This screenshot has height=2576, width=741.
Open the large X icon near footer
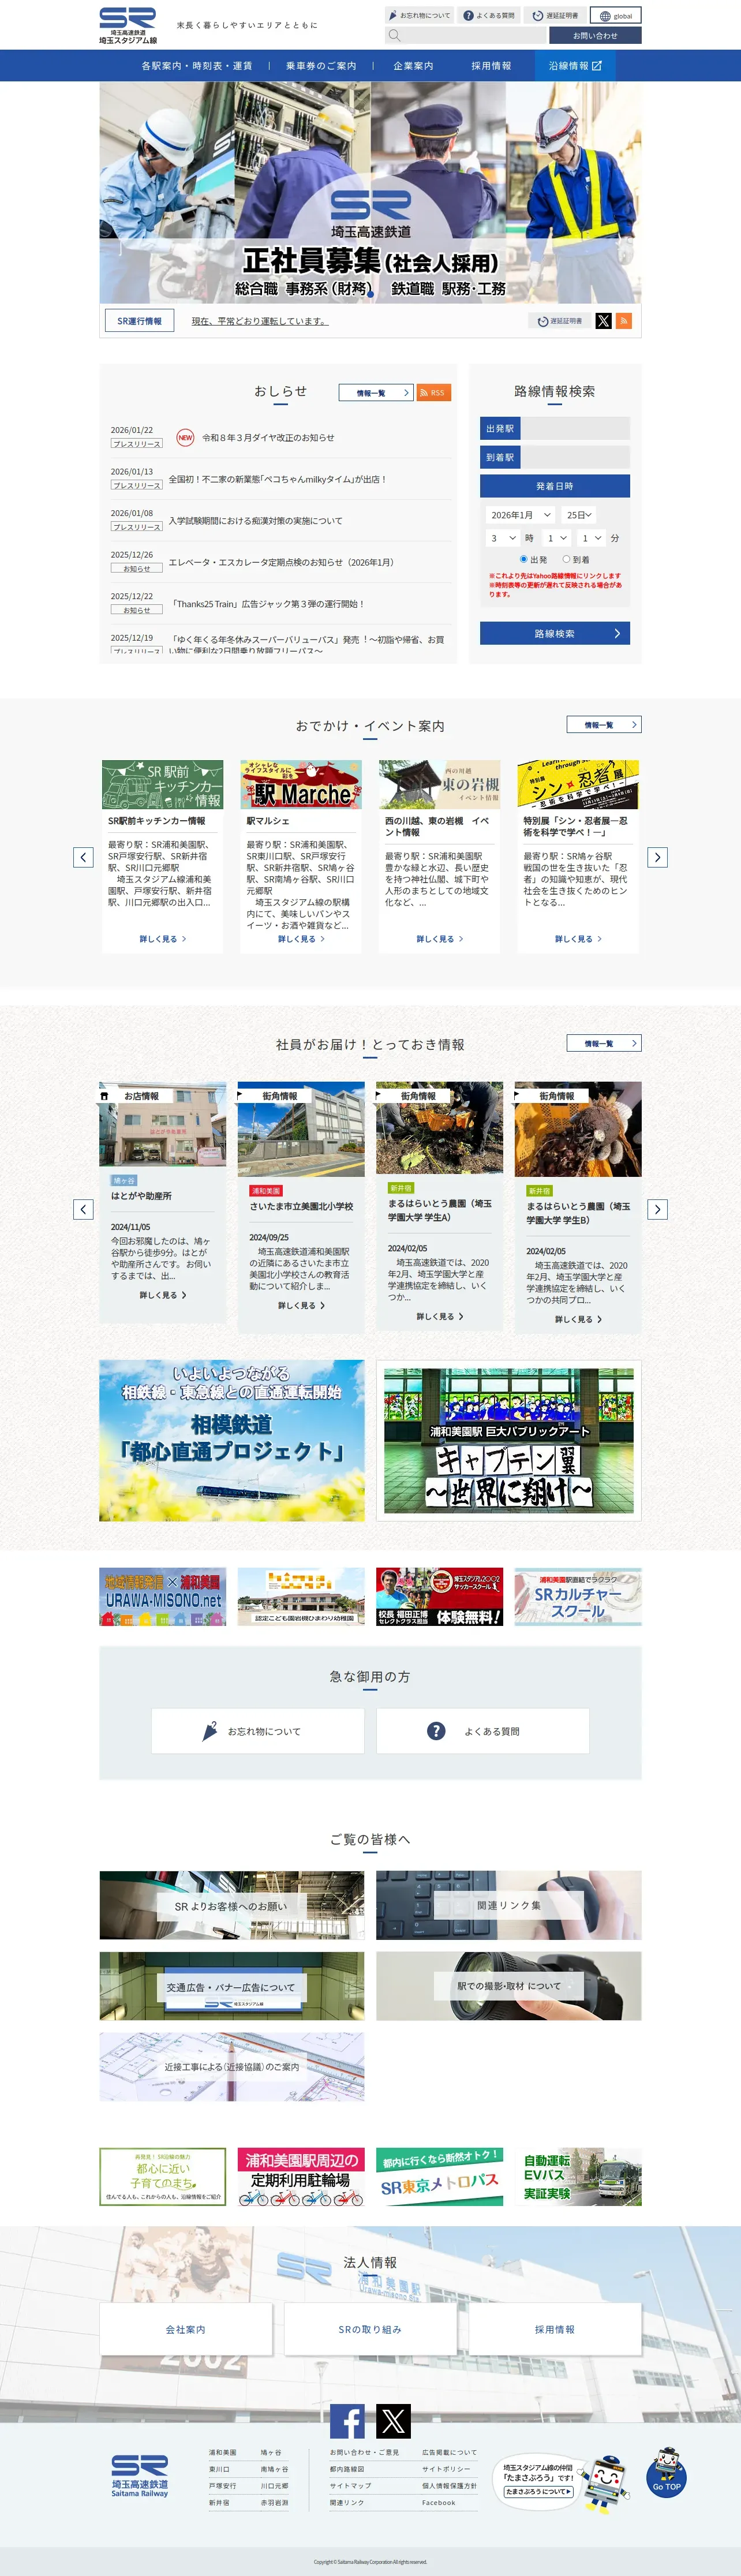click(393, 2420)
